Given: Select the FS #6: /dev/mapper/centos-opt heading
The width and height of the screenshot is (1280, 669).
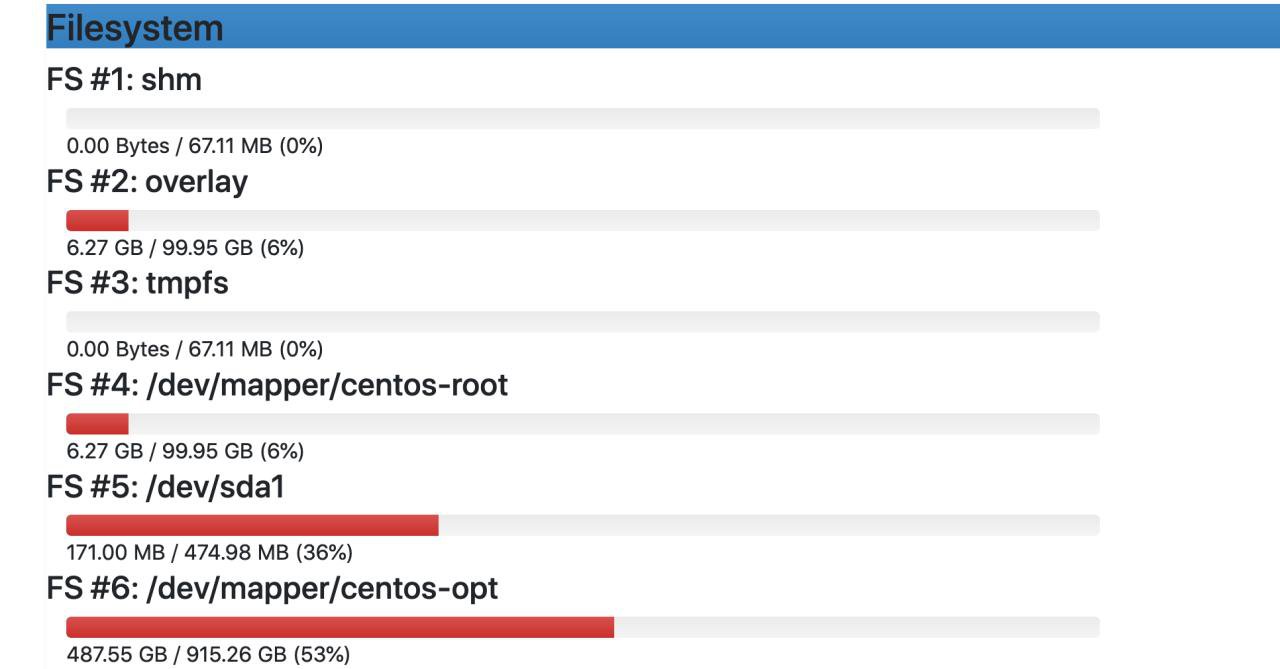Looking at the screenshot, I should [272, 588].
